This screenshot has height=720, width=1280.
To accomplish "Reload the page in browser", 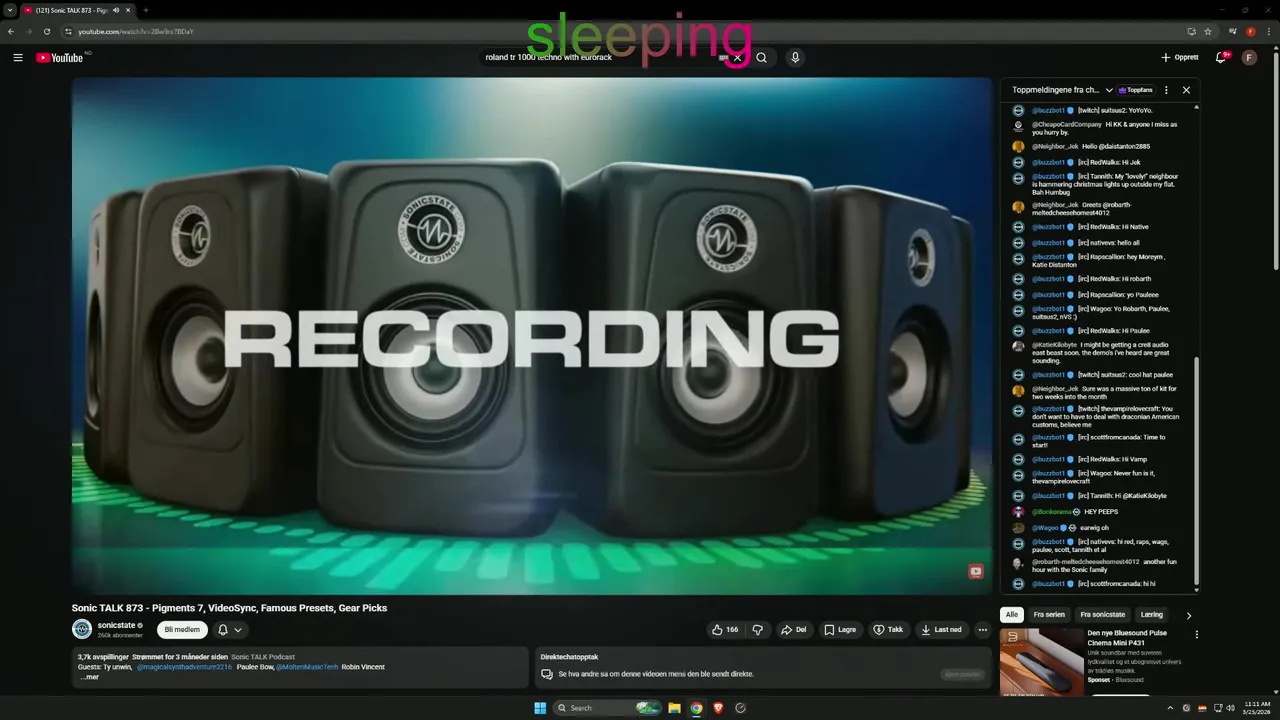I will pyautogui.click(x=46, y=31).
